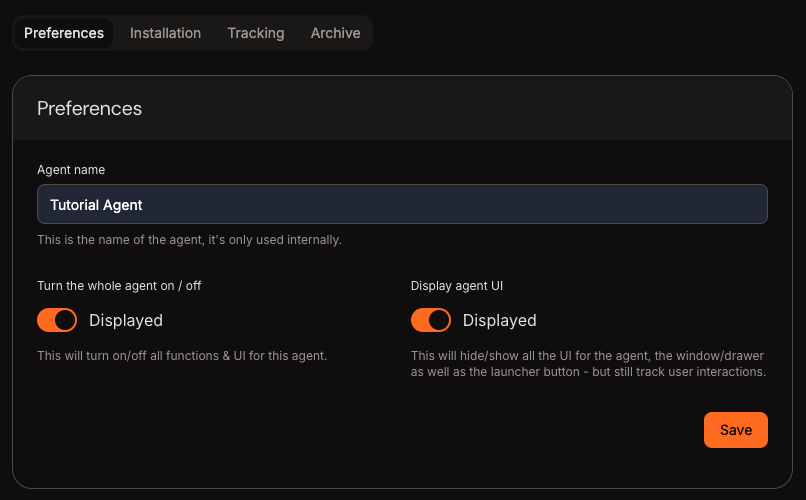This screenshot has width=806, height=500.
Task: Click 'Displayed' text beside Display agent UI switch
Action: coord(500,321)
